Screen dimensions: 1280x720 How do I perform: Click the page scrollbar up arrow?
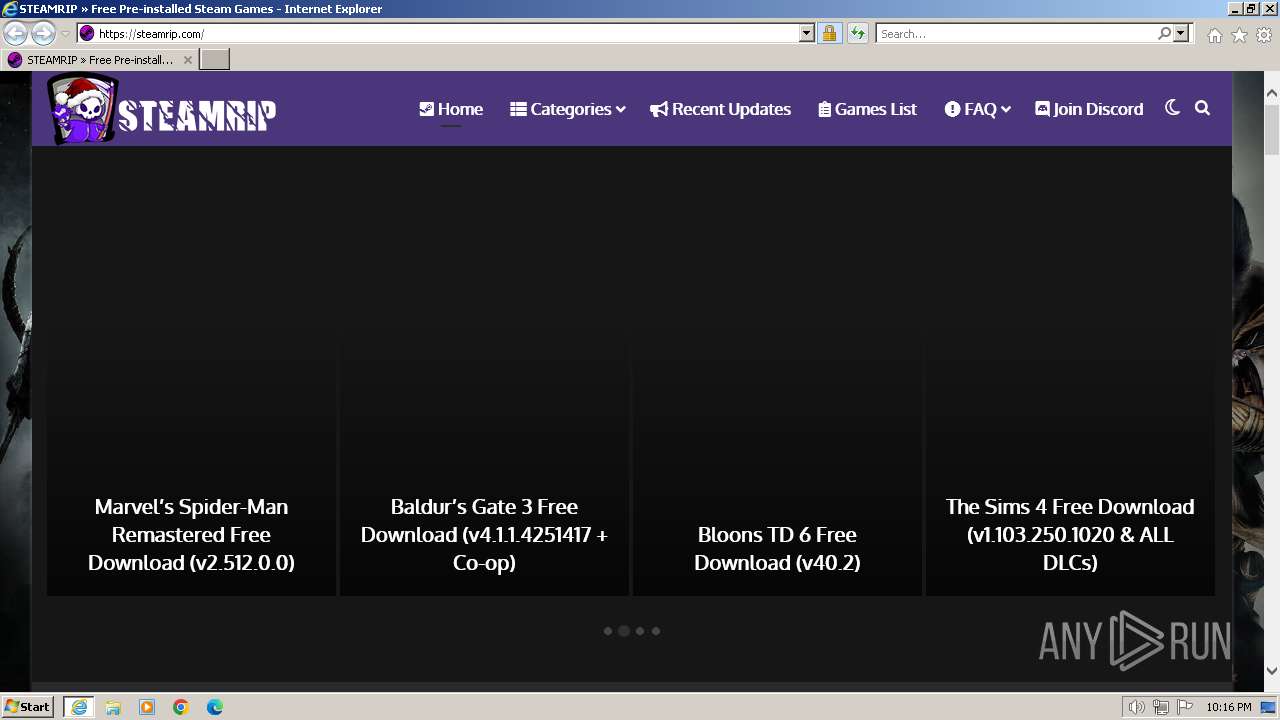click(1272, 94)
